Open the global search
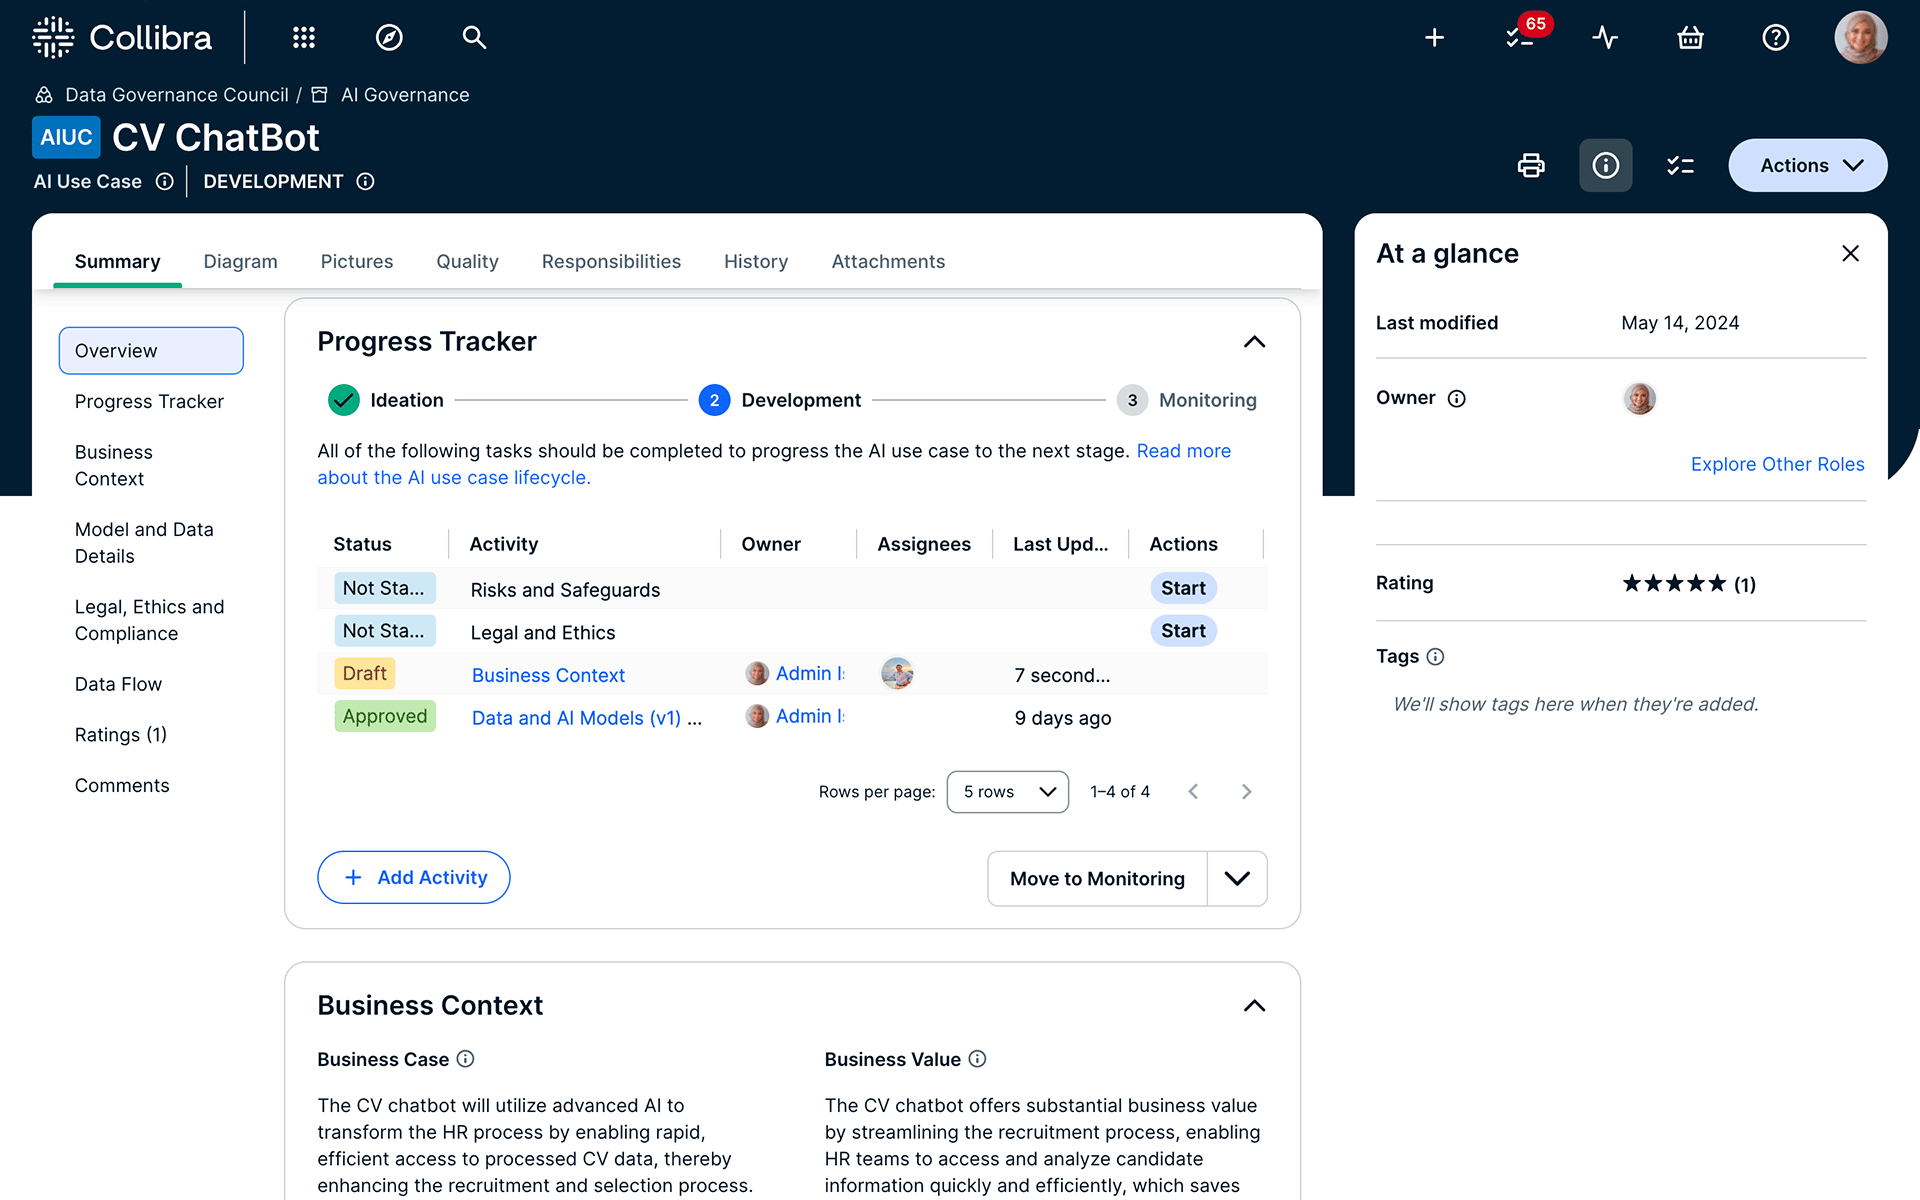 (474, 37)
